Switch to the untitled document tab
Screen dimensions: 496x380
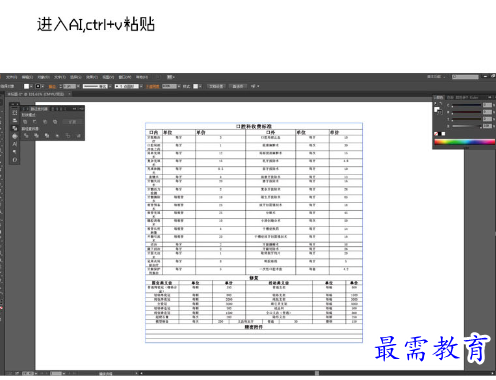[36, 94]
